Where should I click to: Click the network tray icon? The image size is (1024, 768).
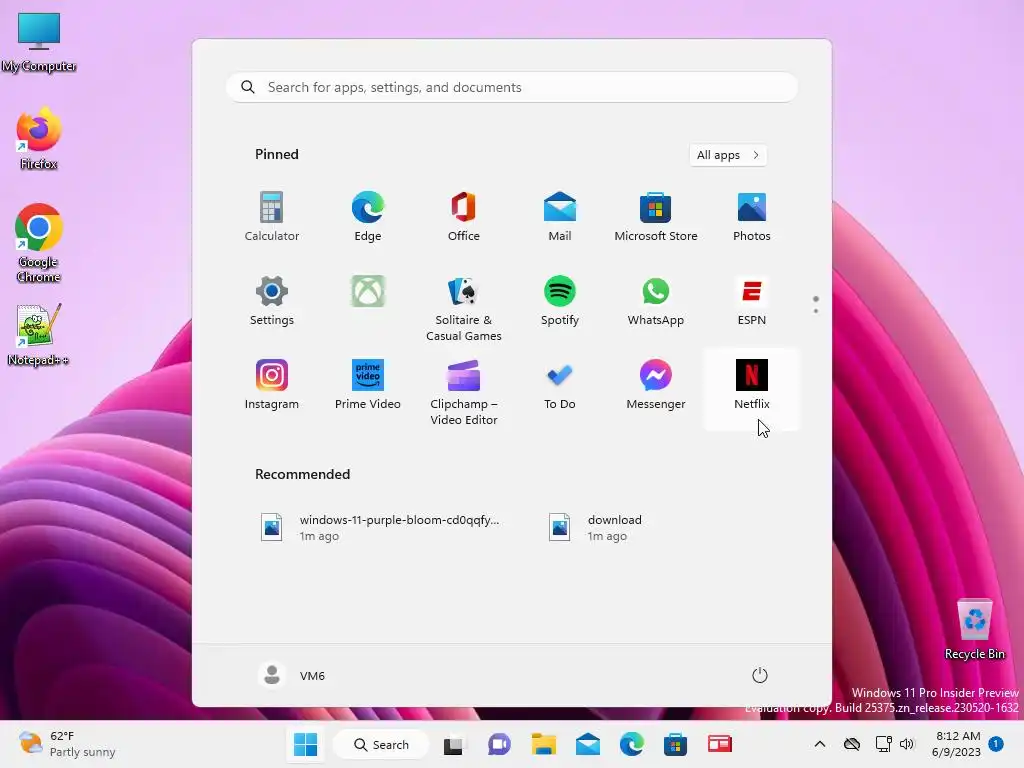[x=884, y=744]
